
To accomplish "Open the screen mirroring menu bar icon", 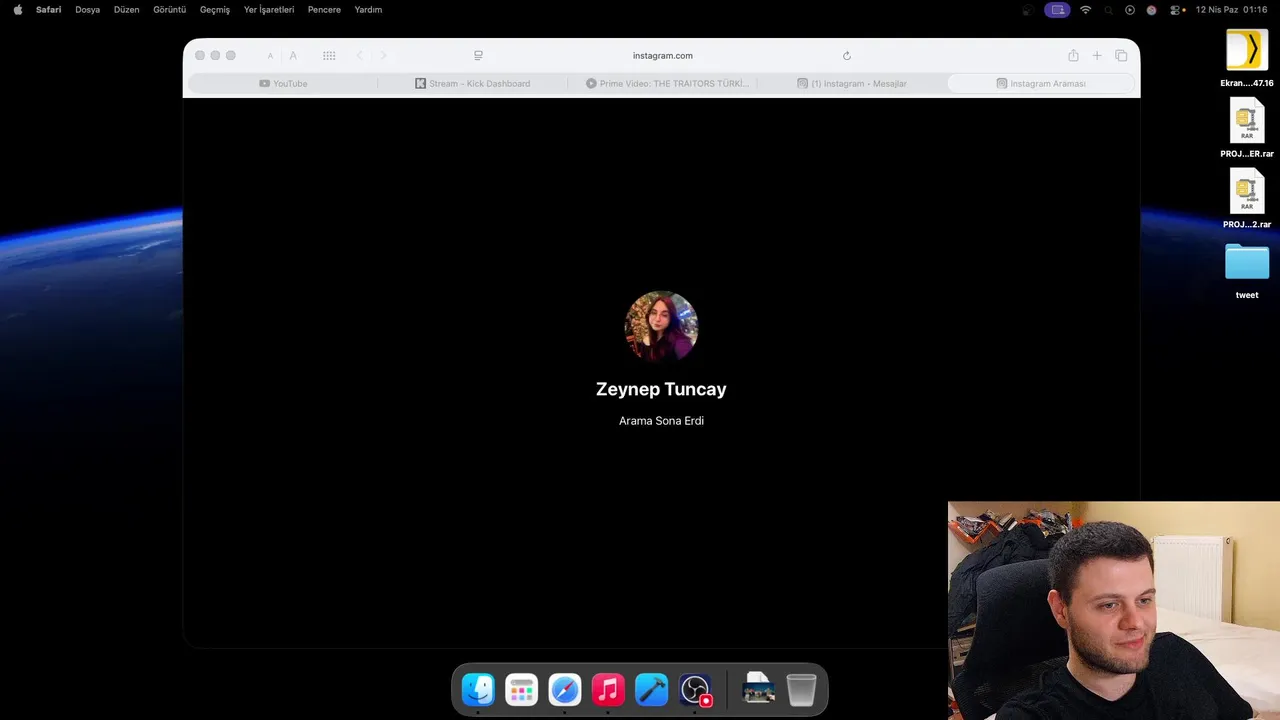I will (x=1057, y=10).
